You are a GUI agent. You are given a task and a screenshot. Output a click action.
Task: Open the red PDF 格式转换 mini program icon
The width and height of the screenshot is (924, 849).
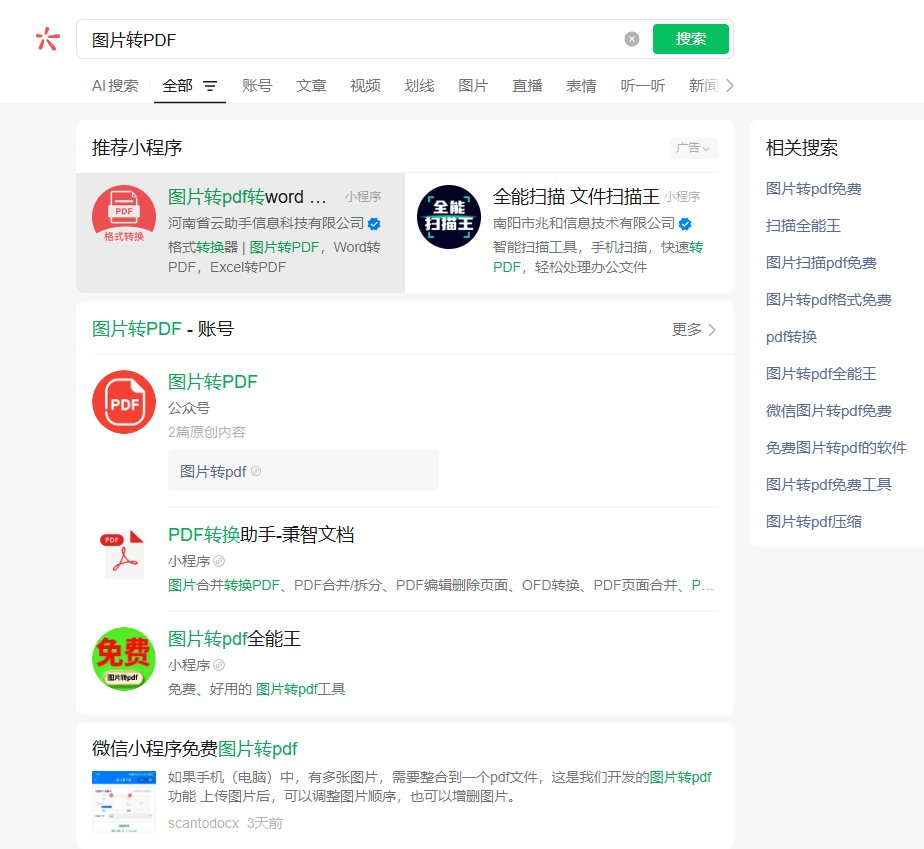tap(124, 217)
